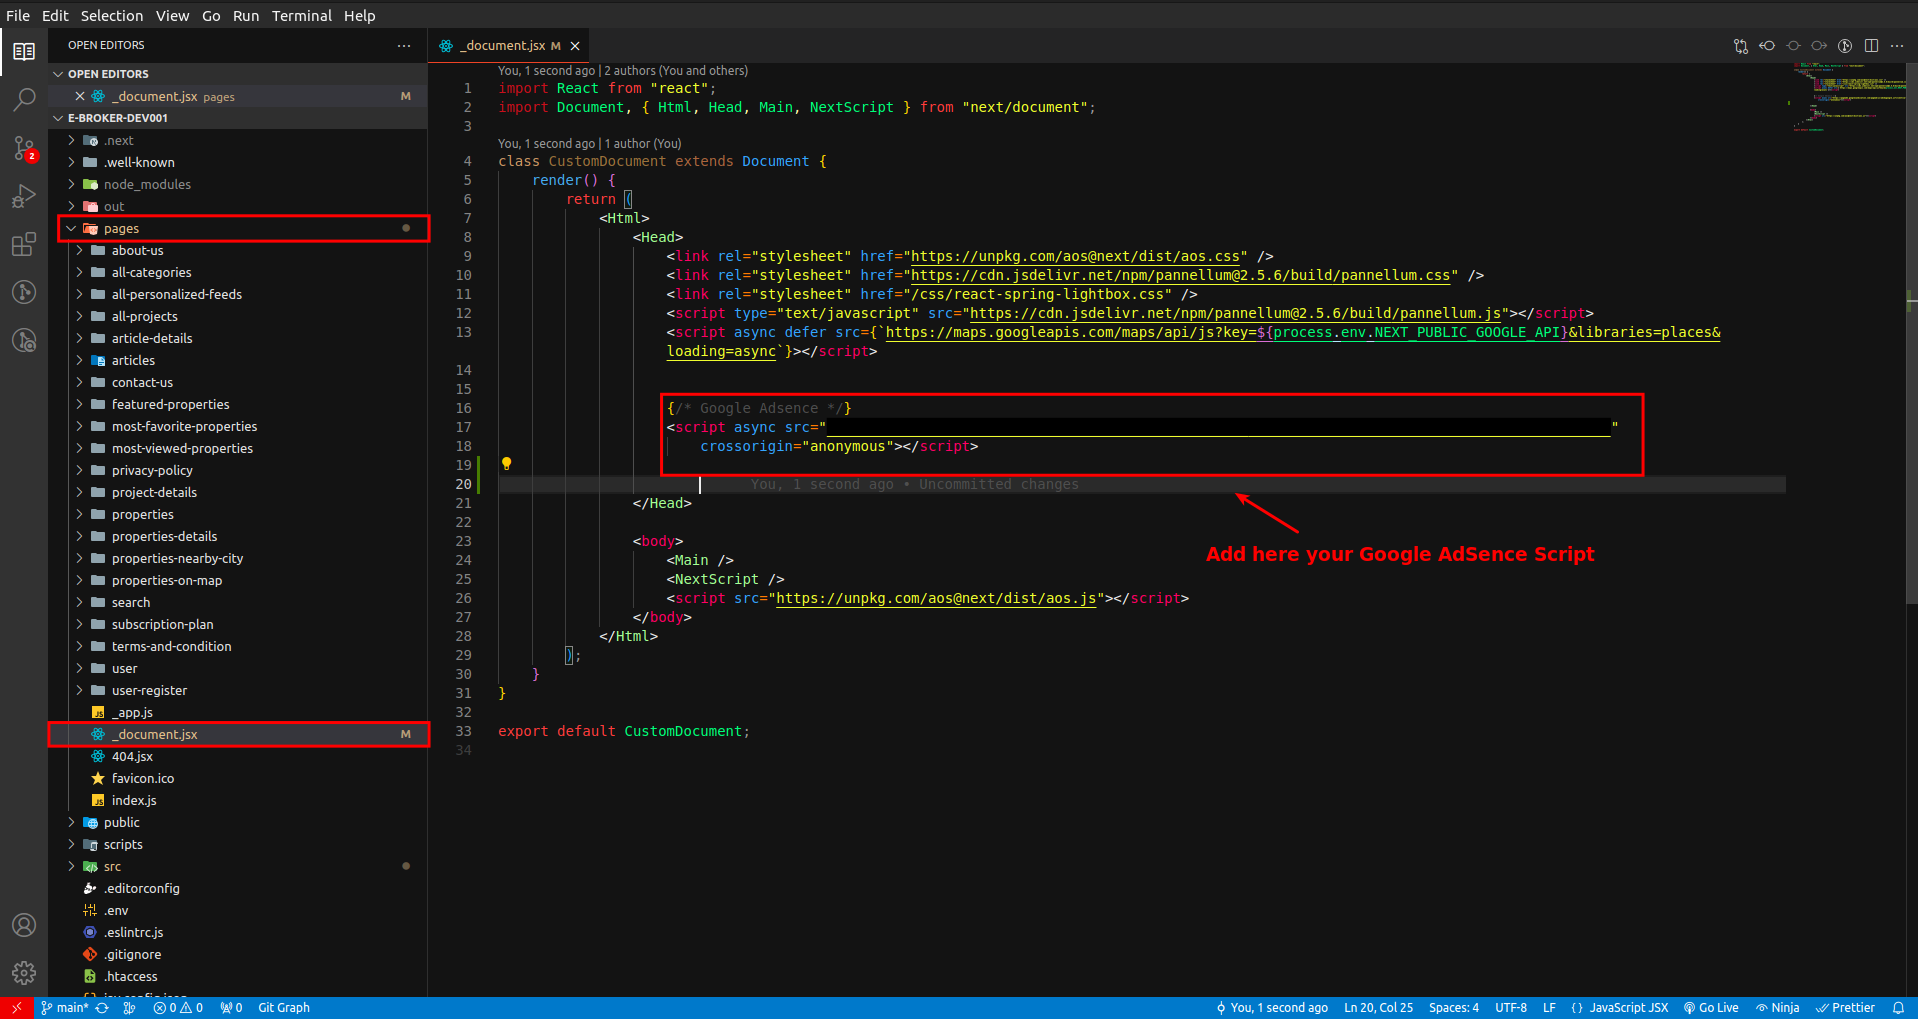Open the Accounts menu icon
Screen dimensions: 1918x1019
coord(24,925)
